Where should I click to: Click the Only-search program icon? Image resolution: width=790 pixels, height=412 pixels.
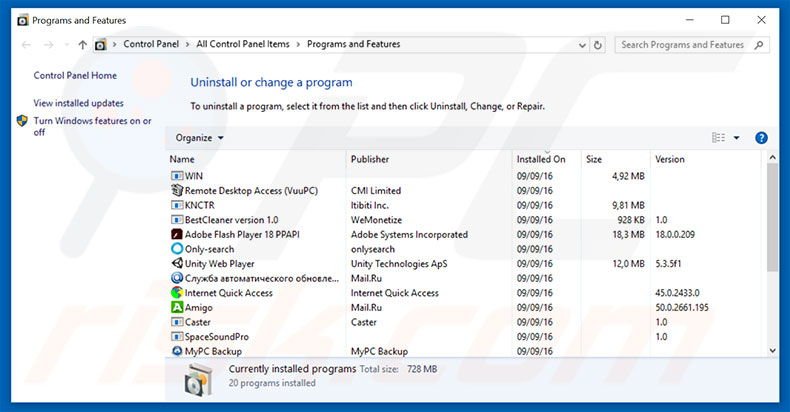(x=177, y=249)
